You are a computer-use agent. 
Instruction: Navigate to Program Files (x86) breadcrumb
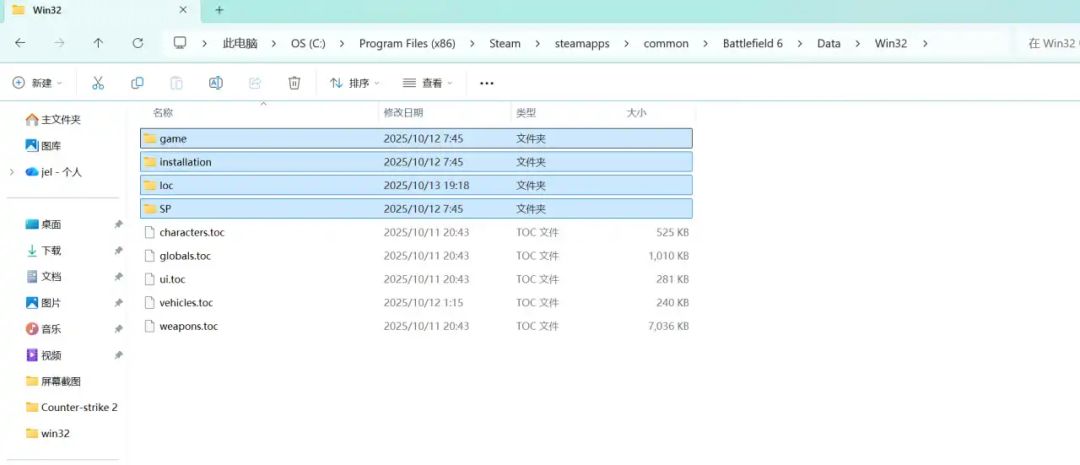(407, 43)
